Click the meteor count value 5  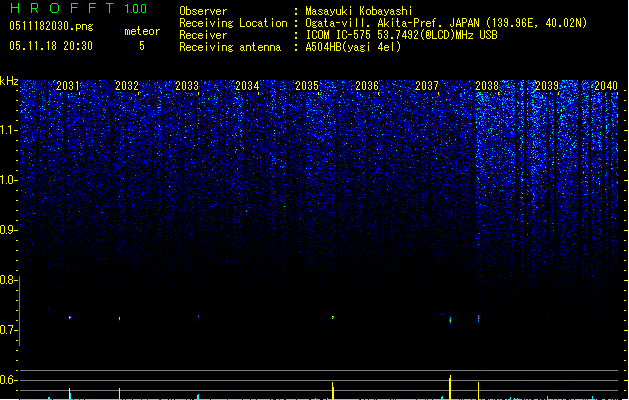[142, 46]
